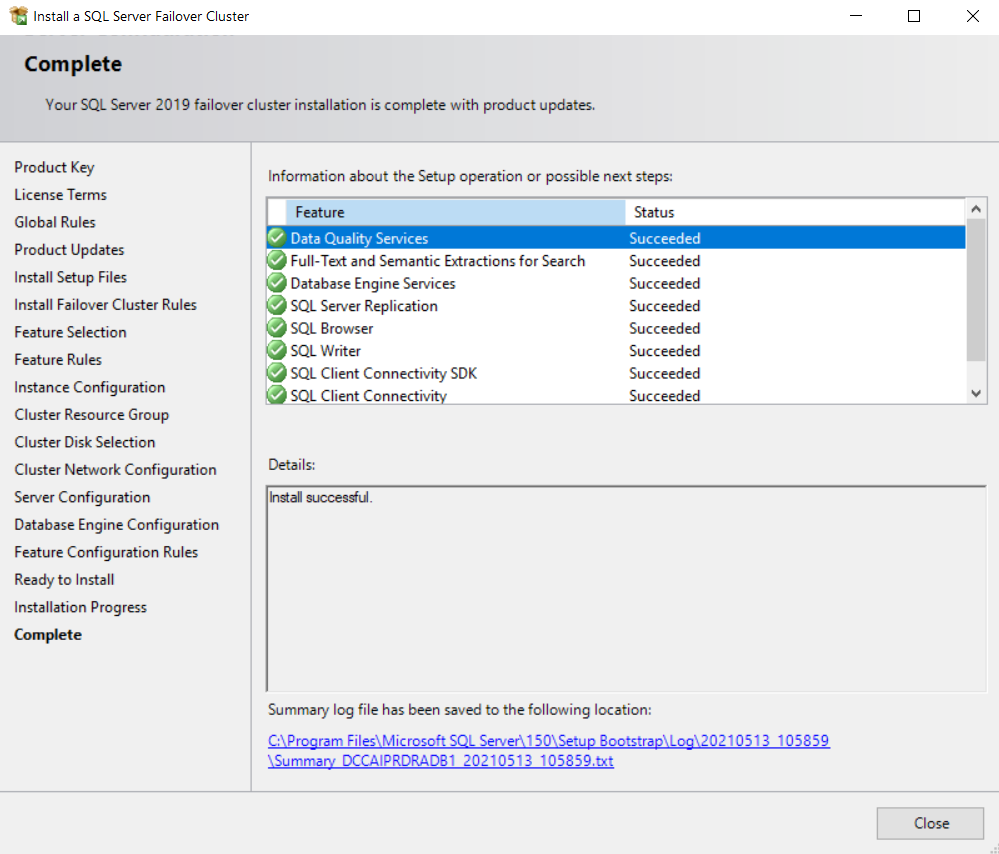
Task: Click the bold Complete step in sidebar
Action: pos(48,634)
